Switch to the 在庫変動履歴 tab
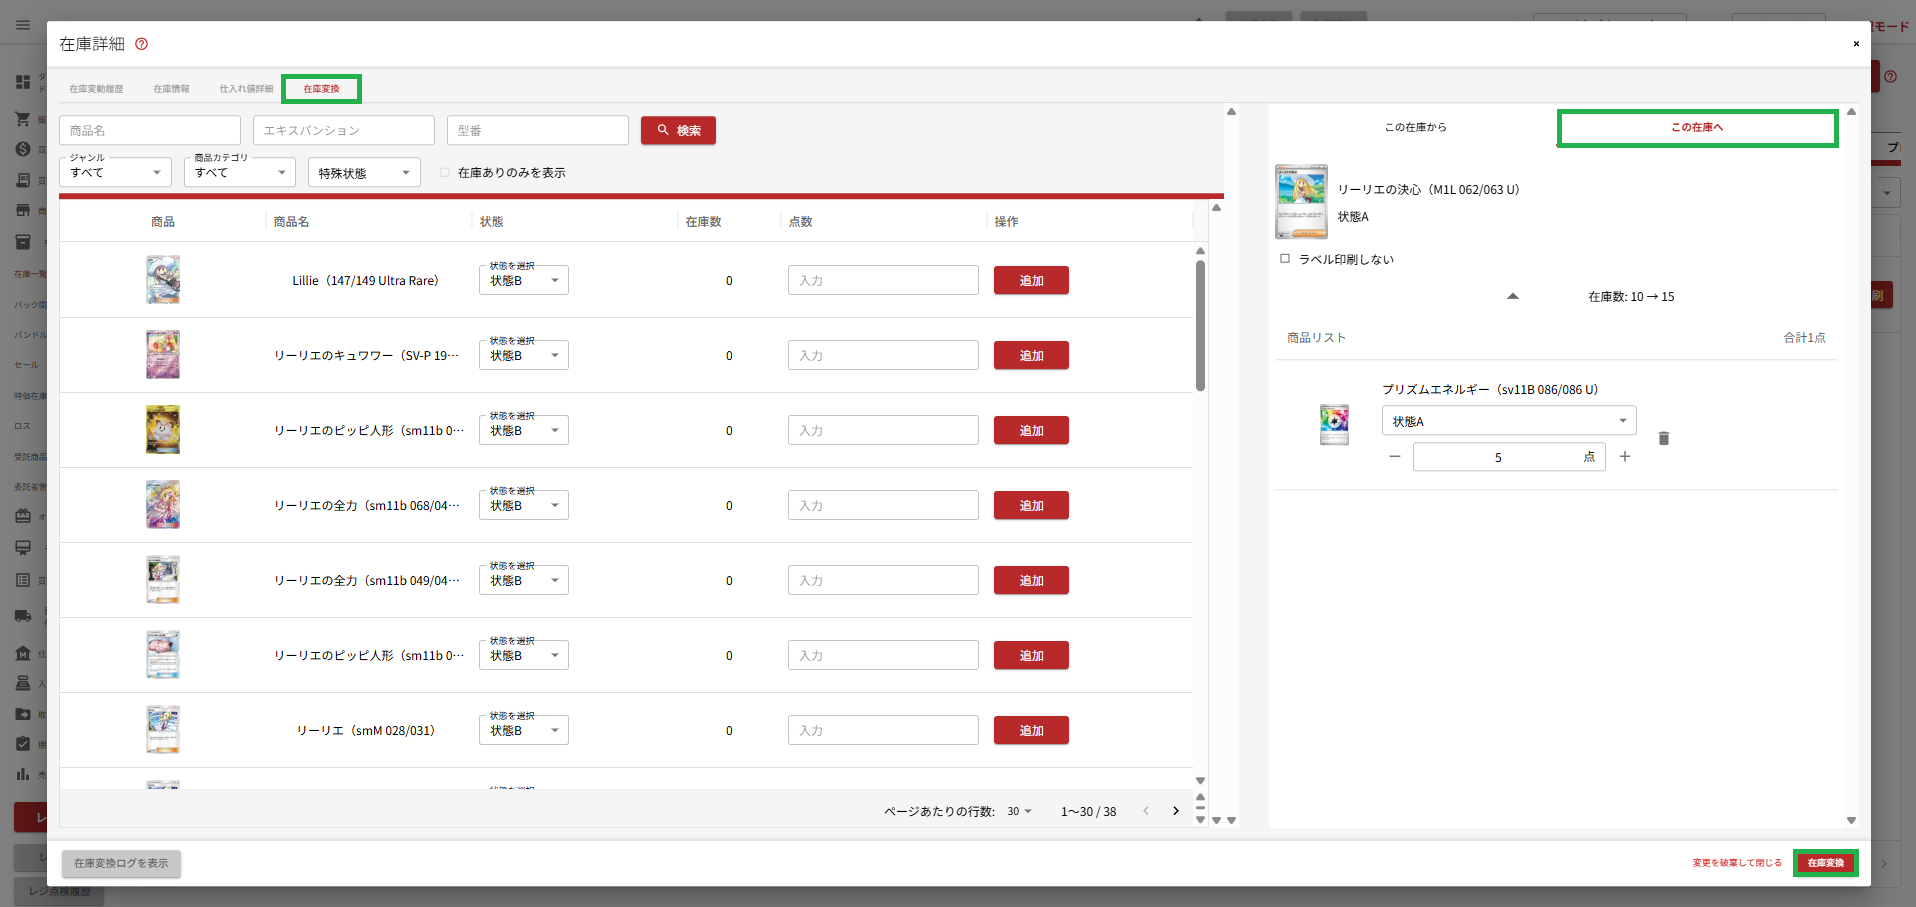This screenshot has height=907, width=1916. (96, 89)
